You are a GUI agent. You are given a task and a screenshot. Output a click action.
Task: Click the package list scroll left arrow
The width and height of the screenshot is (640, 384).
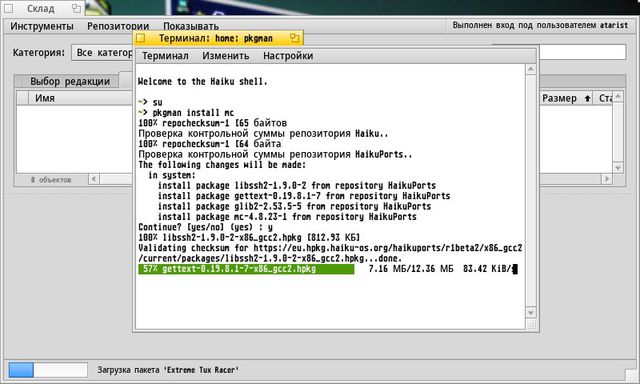[94, 179]
